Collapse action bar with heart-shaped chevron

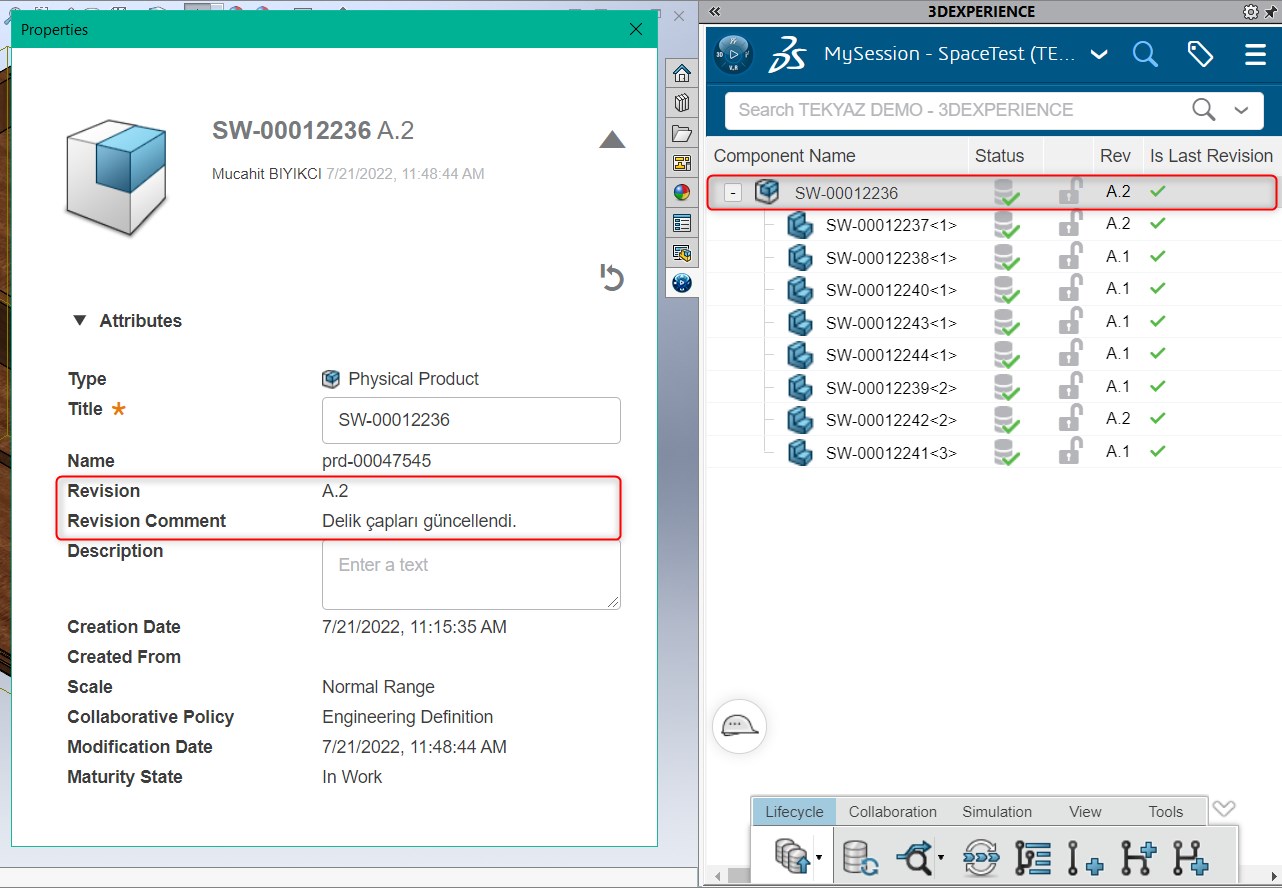1224,808
